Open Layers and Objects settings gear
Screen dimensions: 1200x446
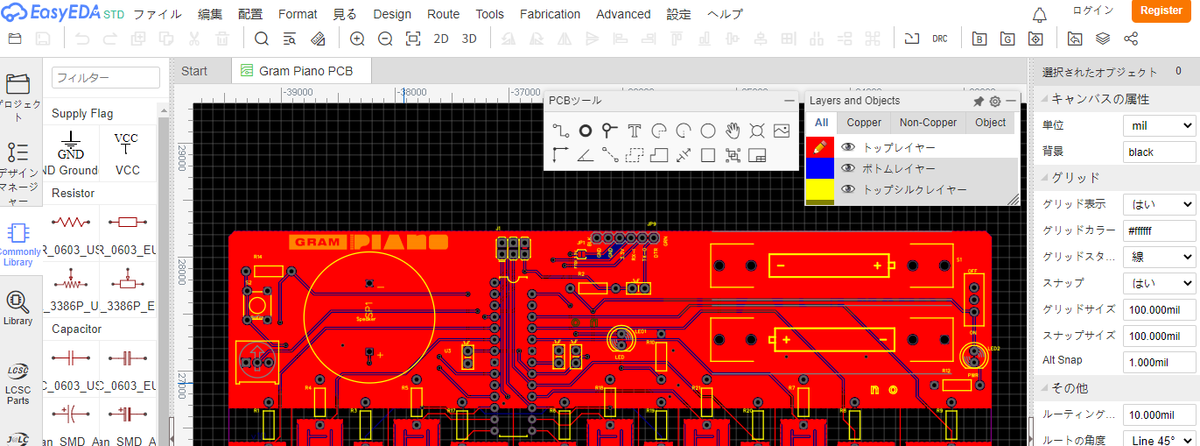pos(995,101)
